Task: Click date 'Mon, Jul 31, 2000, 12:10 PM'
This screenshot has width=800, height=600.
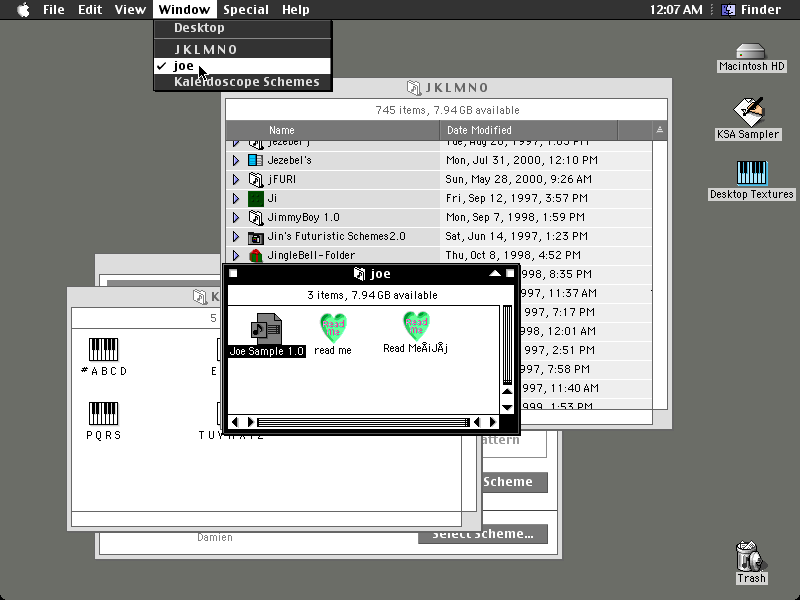Action: coord(521,160)
